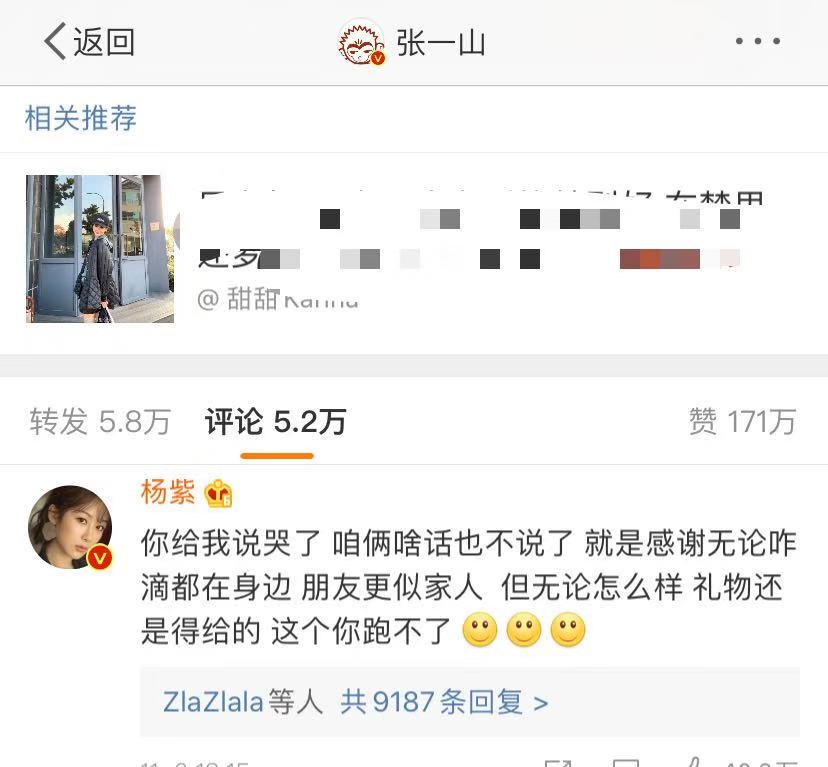
Task: Tap the like thumb icon under 杨紫's comment
Action: click(x=692, y=762)
